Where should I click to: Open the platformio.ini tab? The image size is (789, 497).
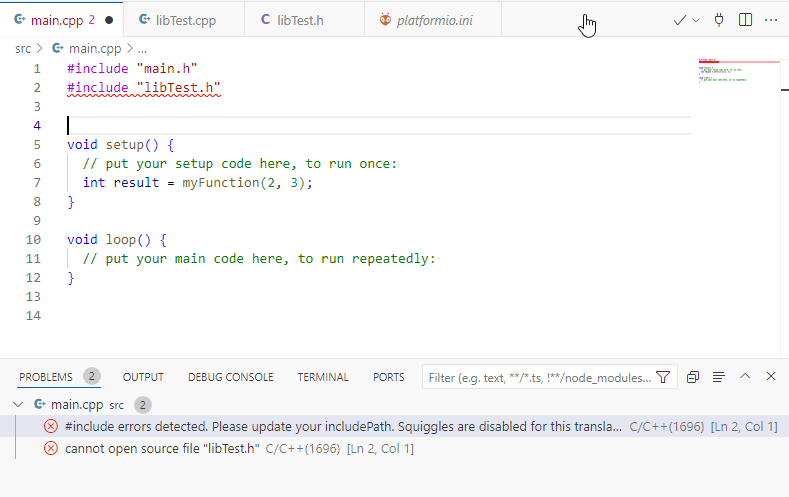pos(433,20)
